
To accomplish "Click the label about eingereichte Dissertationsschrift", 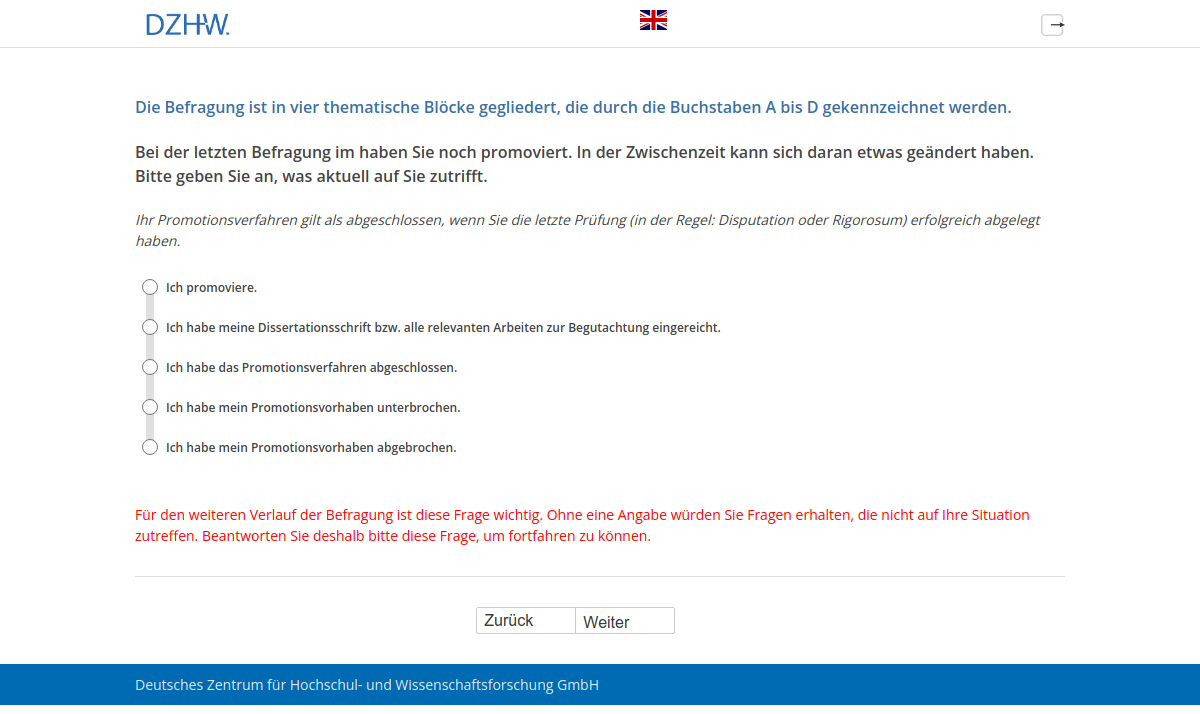I will [x=444, y=327].
